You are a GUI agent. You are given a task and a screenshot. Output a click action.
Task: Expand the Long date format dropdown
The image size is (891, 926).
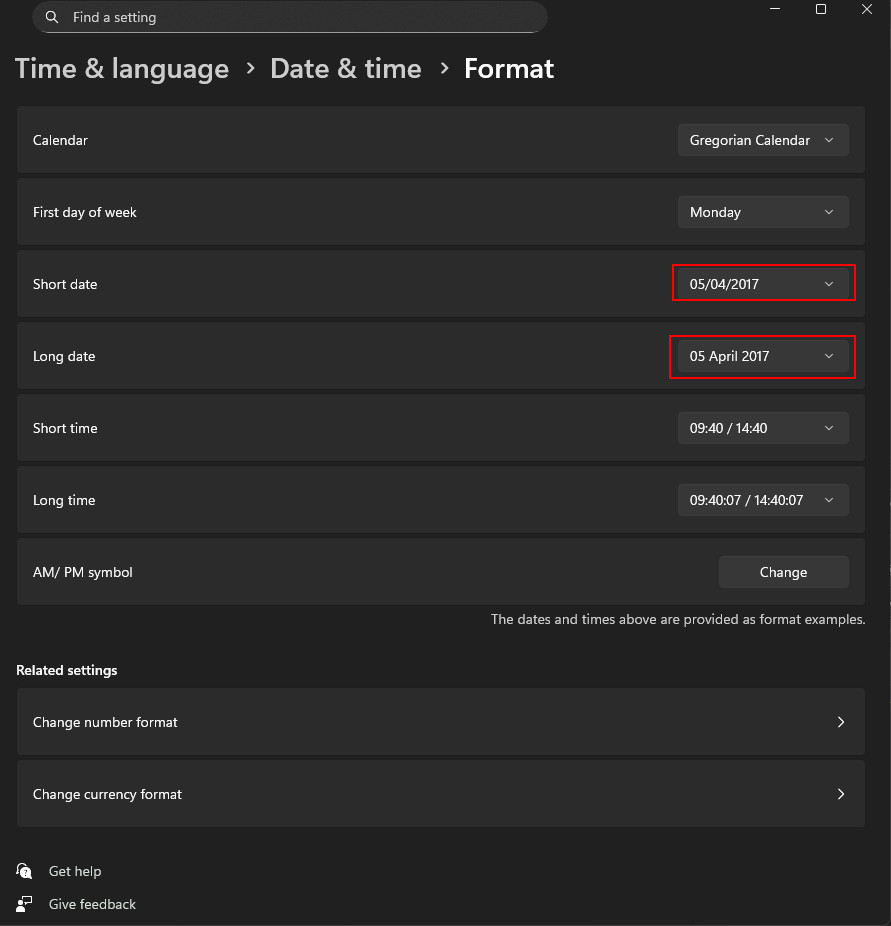pyautogui.click(x=763, y=356)
